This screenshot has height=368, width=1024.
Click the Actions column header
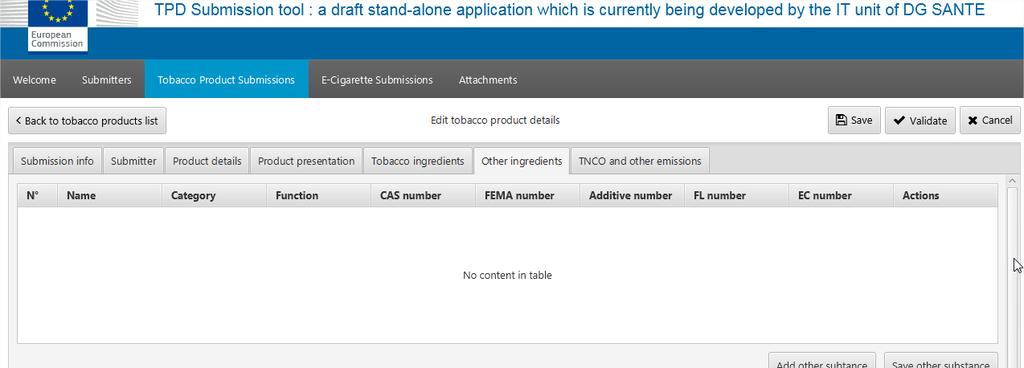pos(946,196)
